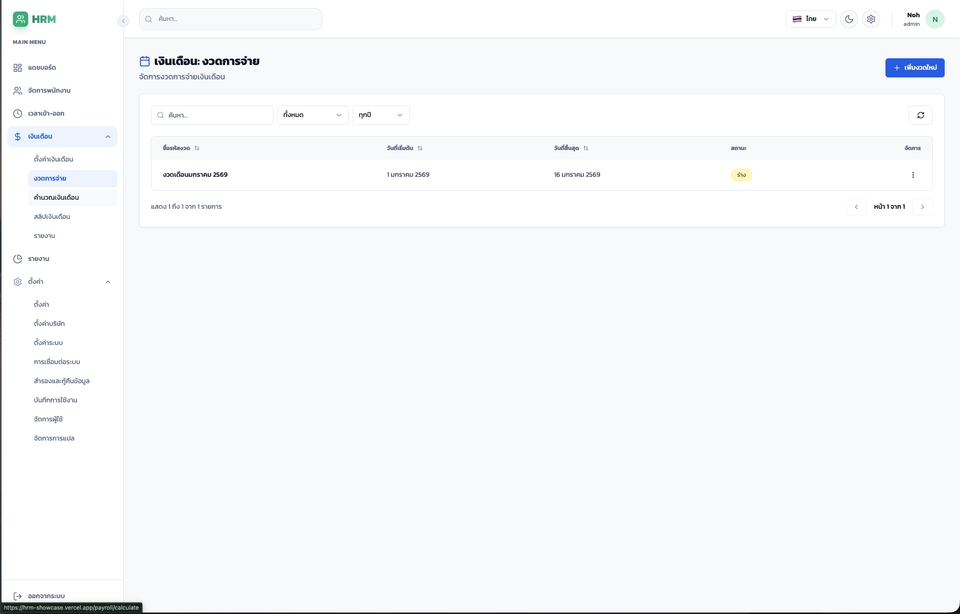Viewport: 960px width, 614px height.
Task: Open settings via the header gear icon
Action: pos(871,19)
